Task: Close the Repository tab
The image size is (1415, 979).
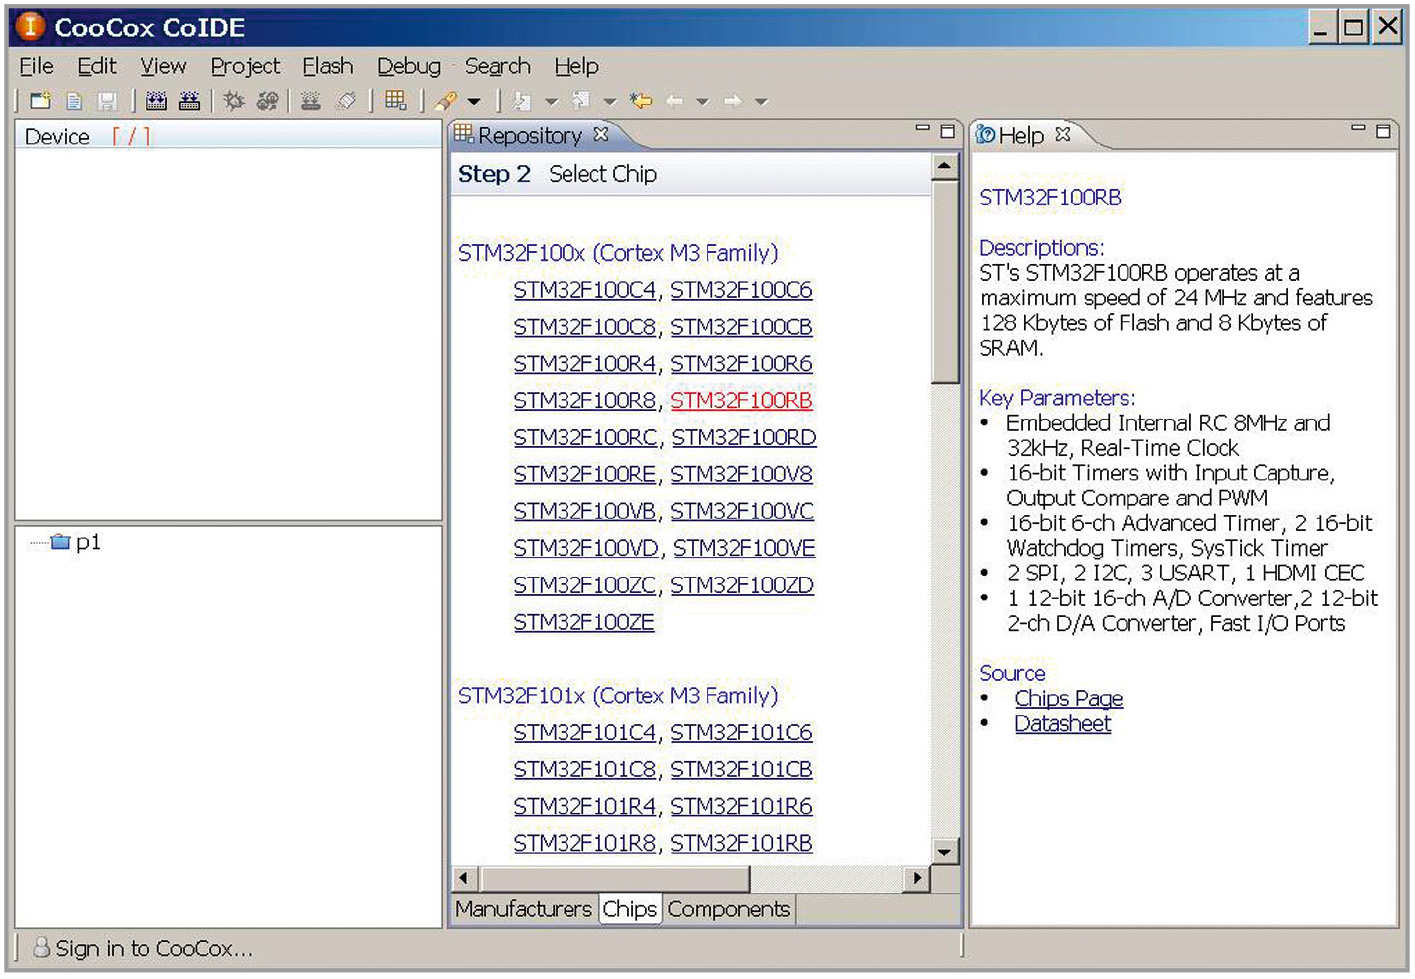Action: [601, 134]
